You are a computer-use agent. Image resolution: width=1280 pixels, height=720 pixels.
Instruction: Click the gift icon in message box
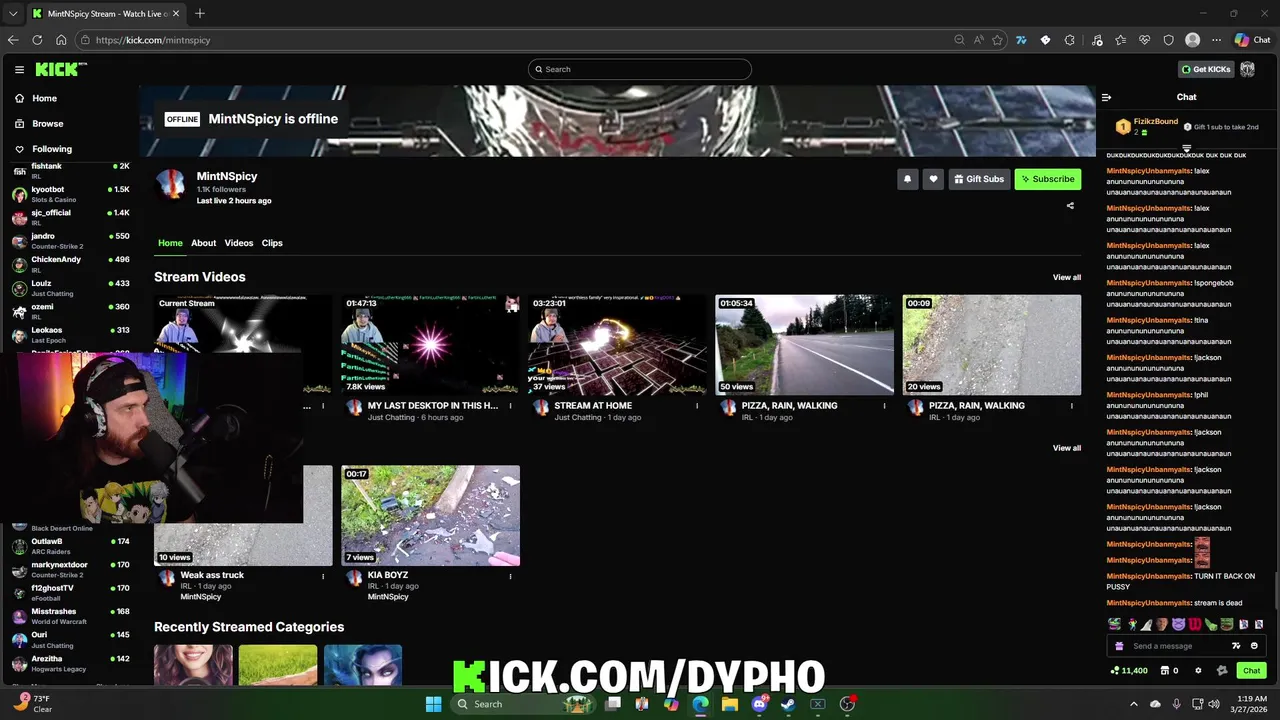tap(1119, 646)
